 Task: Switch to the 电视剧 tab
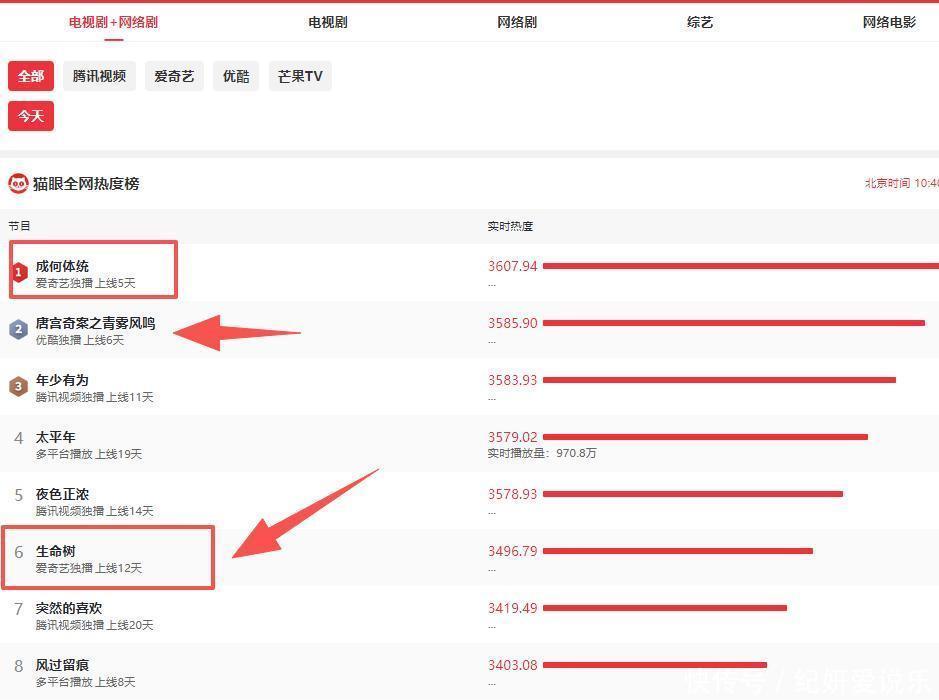coord(328,22)
